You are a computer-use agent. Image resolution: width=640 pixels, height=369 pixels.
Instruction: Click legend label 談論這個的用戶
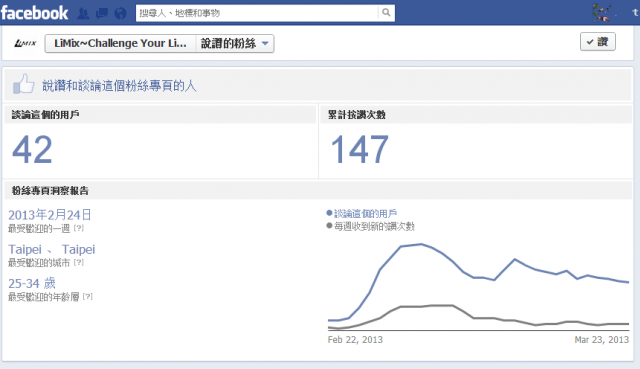point(365,213)
